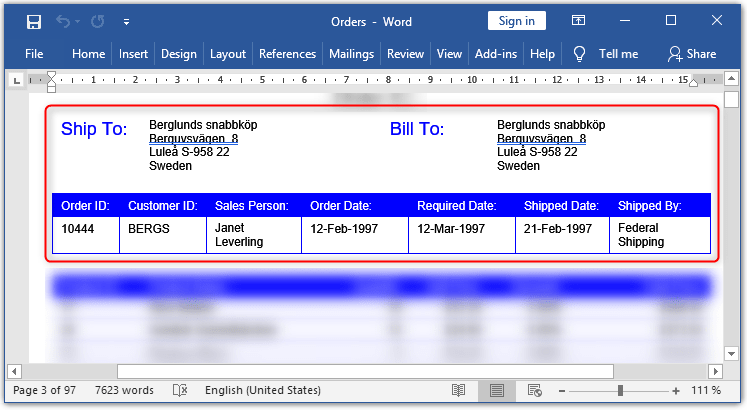Expand Customize Quick Access Toolbar dropdown
Image resolution: width=750 pixels, height=410 pixels.
[126, 21]
